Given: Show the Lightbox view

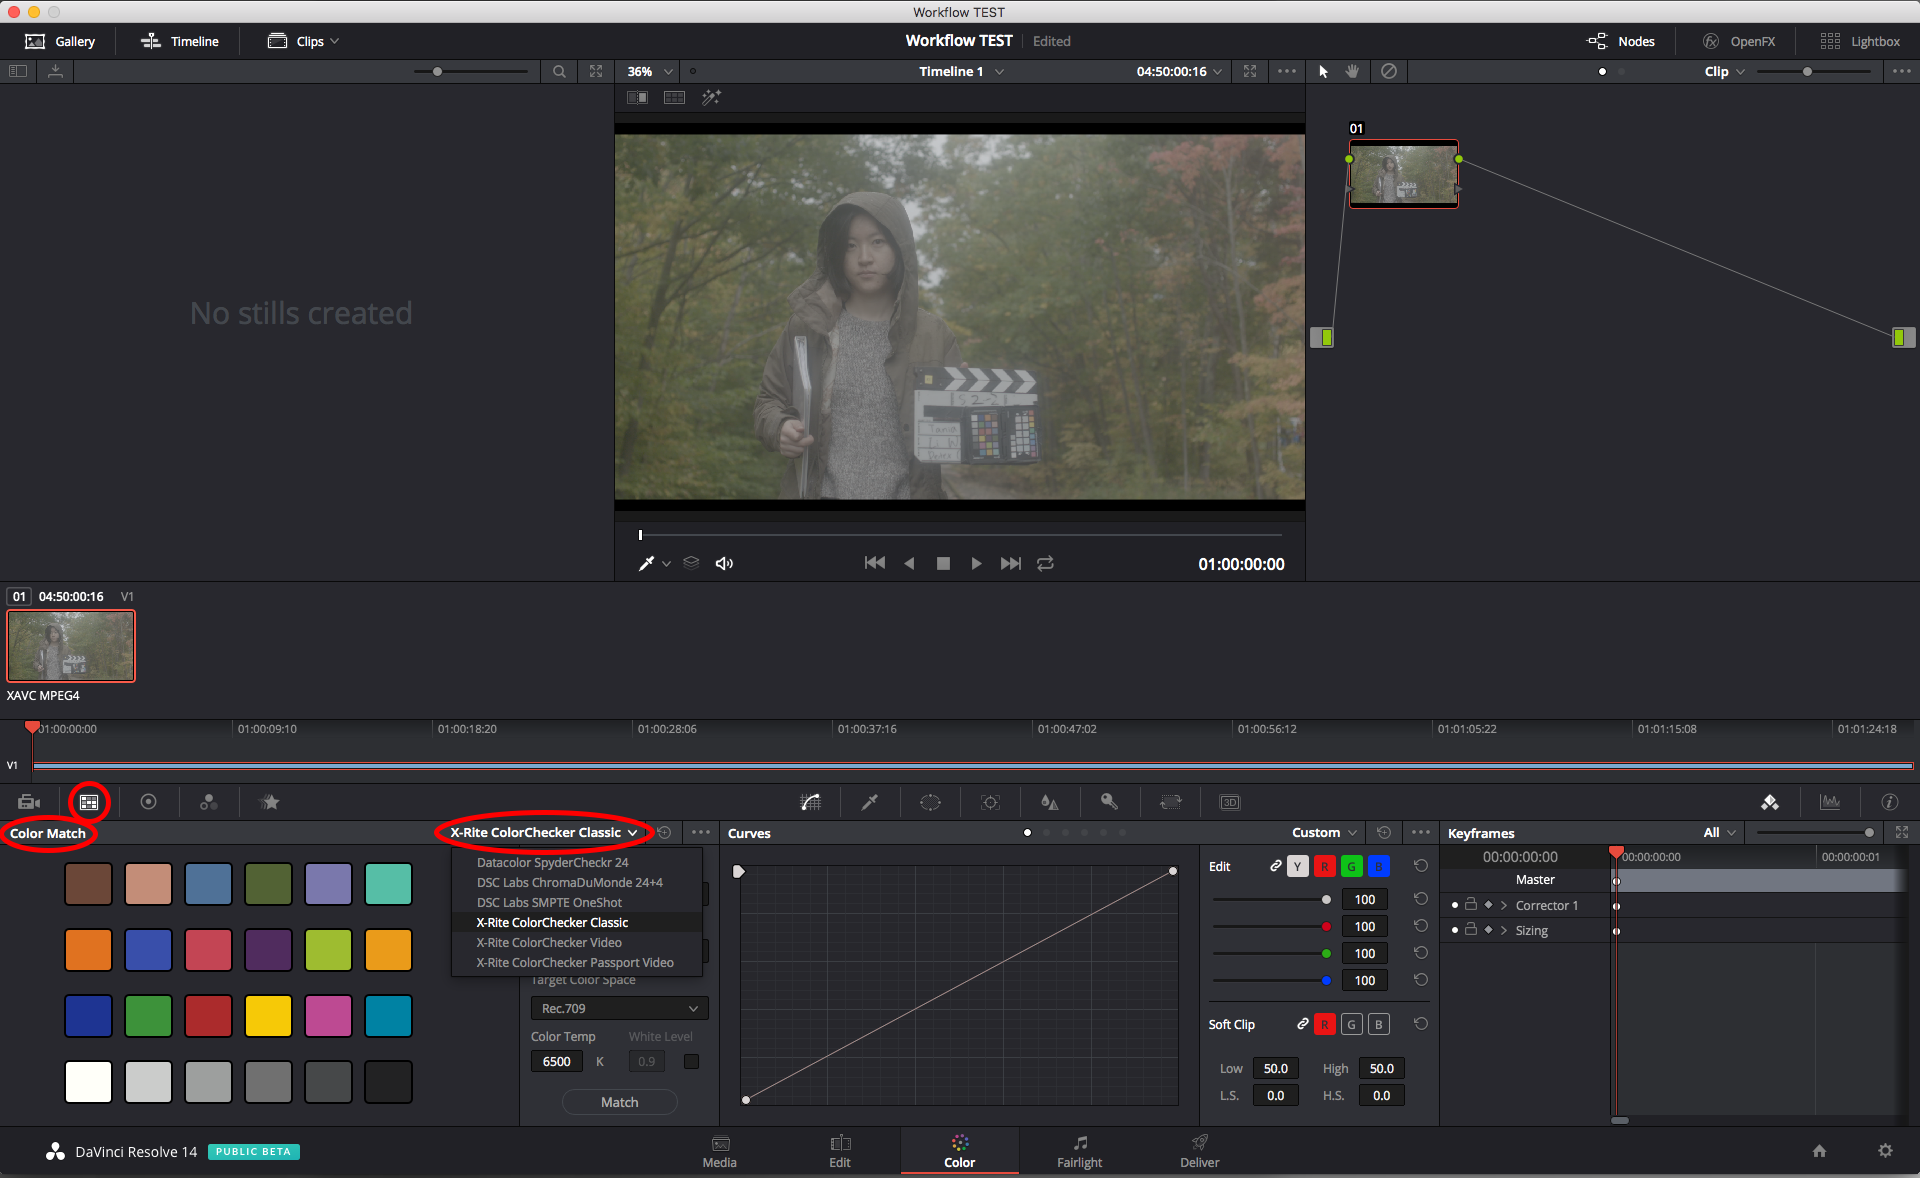Looking at the screenshot, I should pyautogui.click(x=1860, y=41).
